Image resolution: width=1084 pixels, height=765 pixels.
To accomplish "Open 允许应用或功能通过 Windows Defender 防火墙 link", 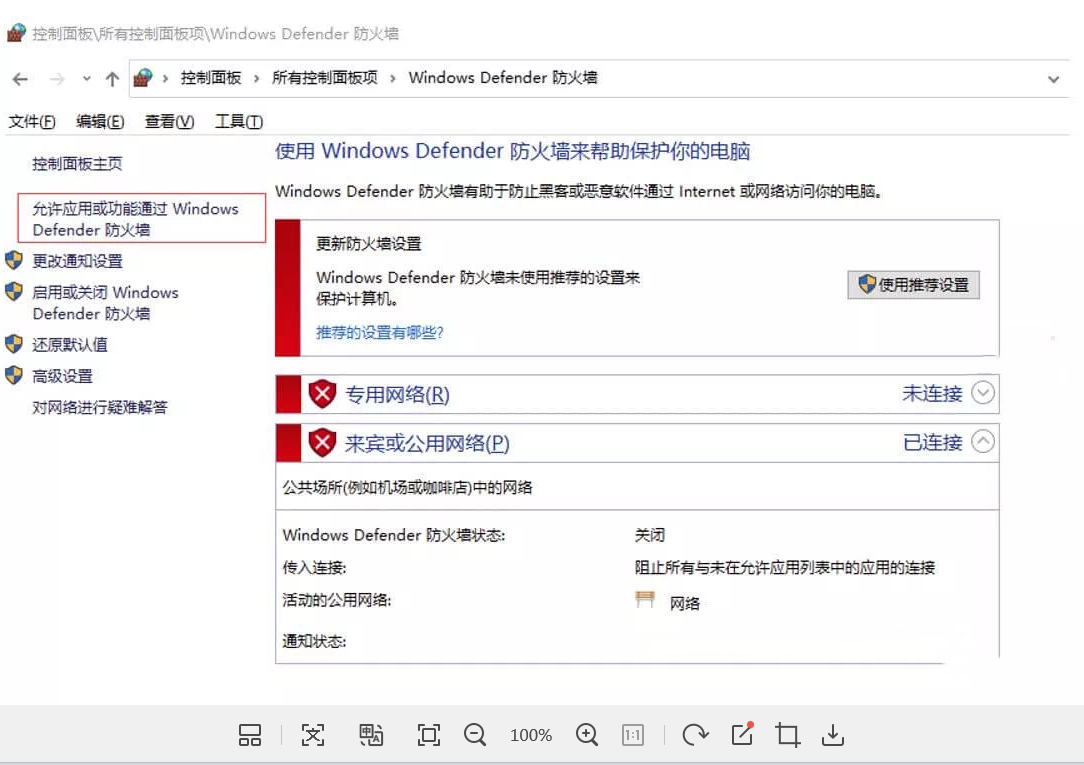I will (x=136, y=218).
